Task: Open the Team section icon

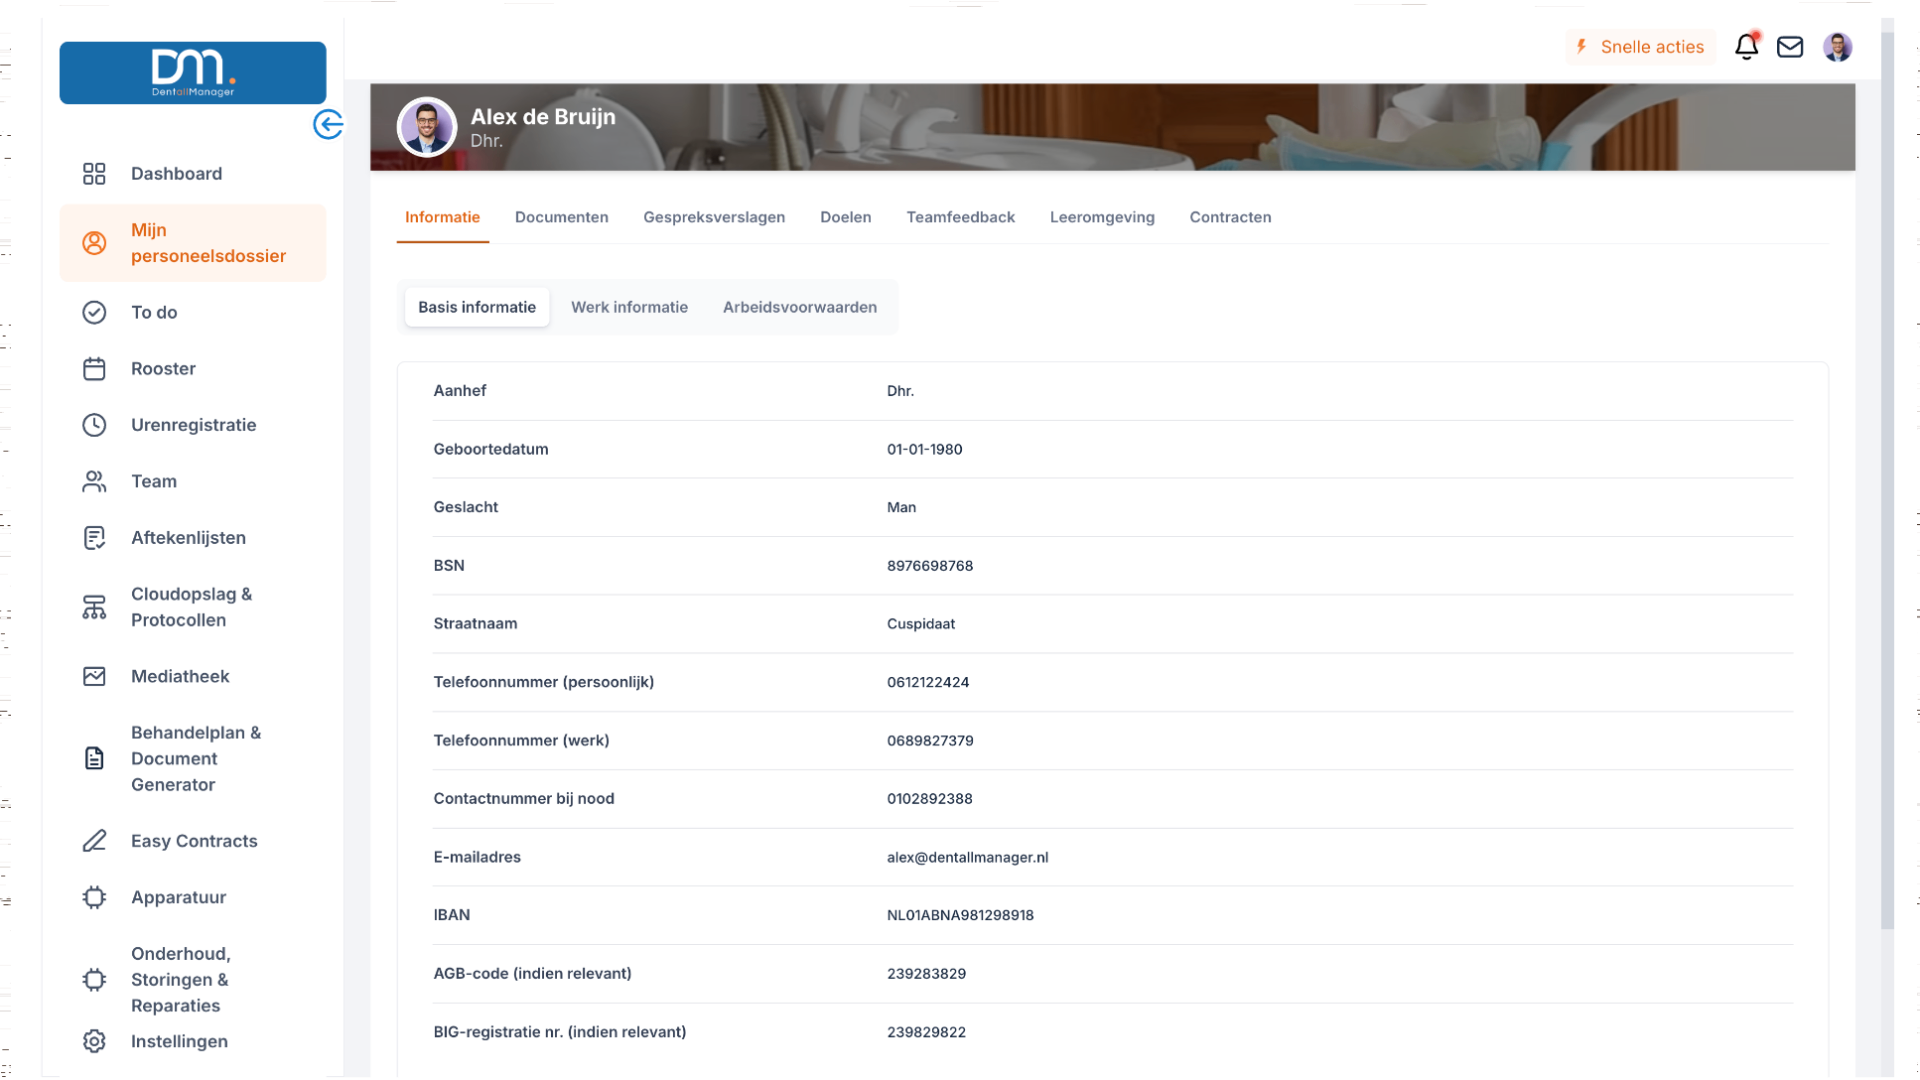Action: pyautogui.click(x=94, y=481)
